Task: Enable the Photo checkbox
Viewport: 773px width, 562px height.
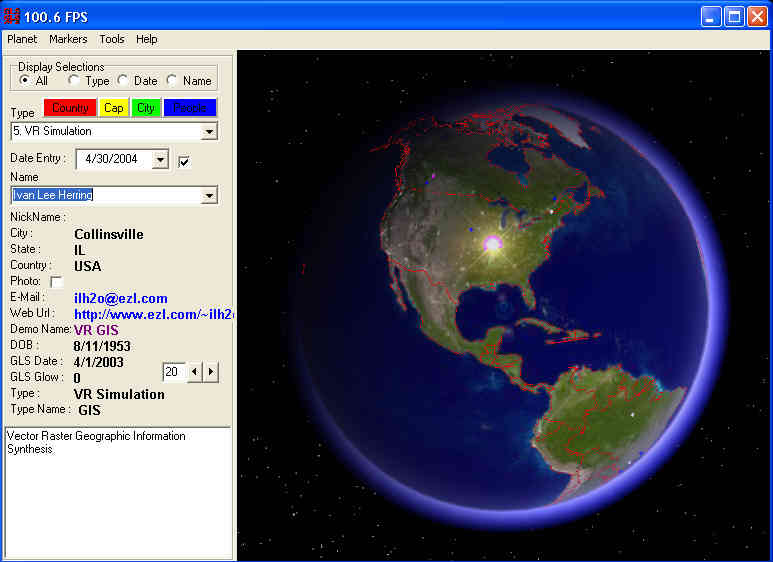Action: [56, 283]
